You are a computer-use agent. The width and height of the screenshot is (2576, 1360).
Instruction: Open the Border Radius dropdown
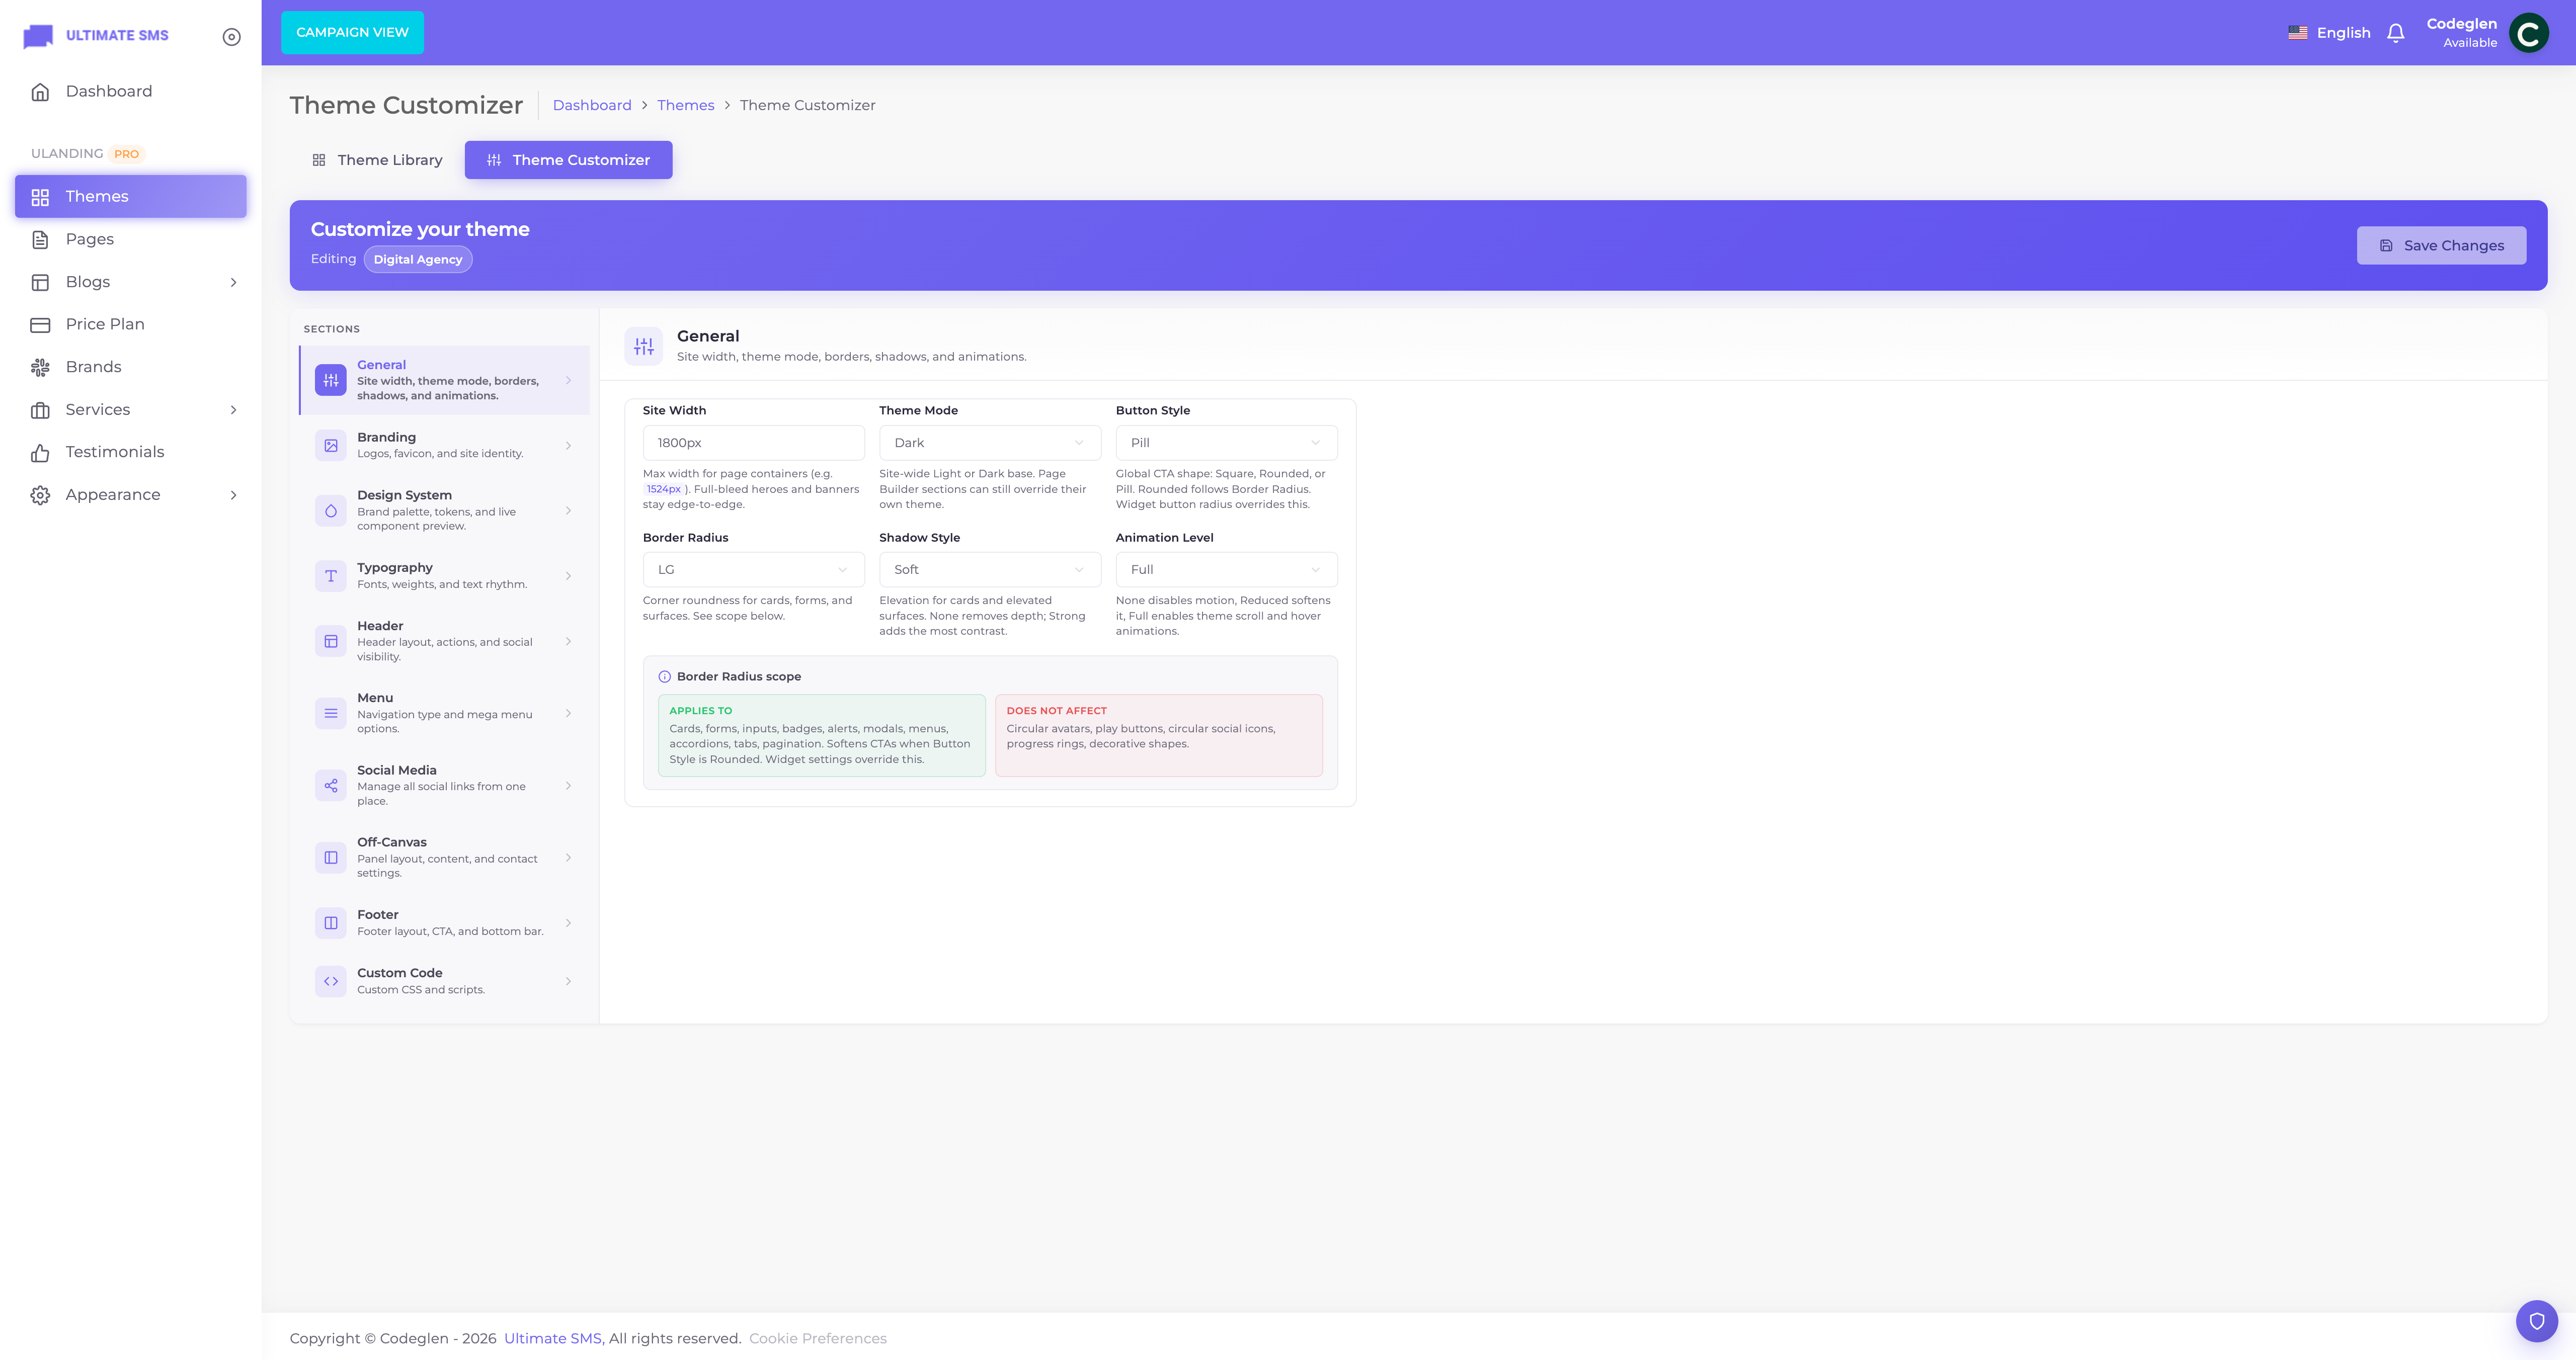click(753, 570)
